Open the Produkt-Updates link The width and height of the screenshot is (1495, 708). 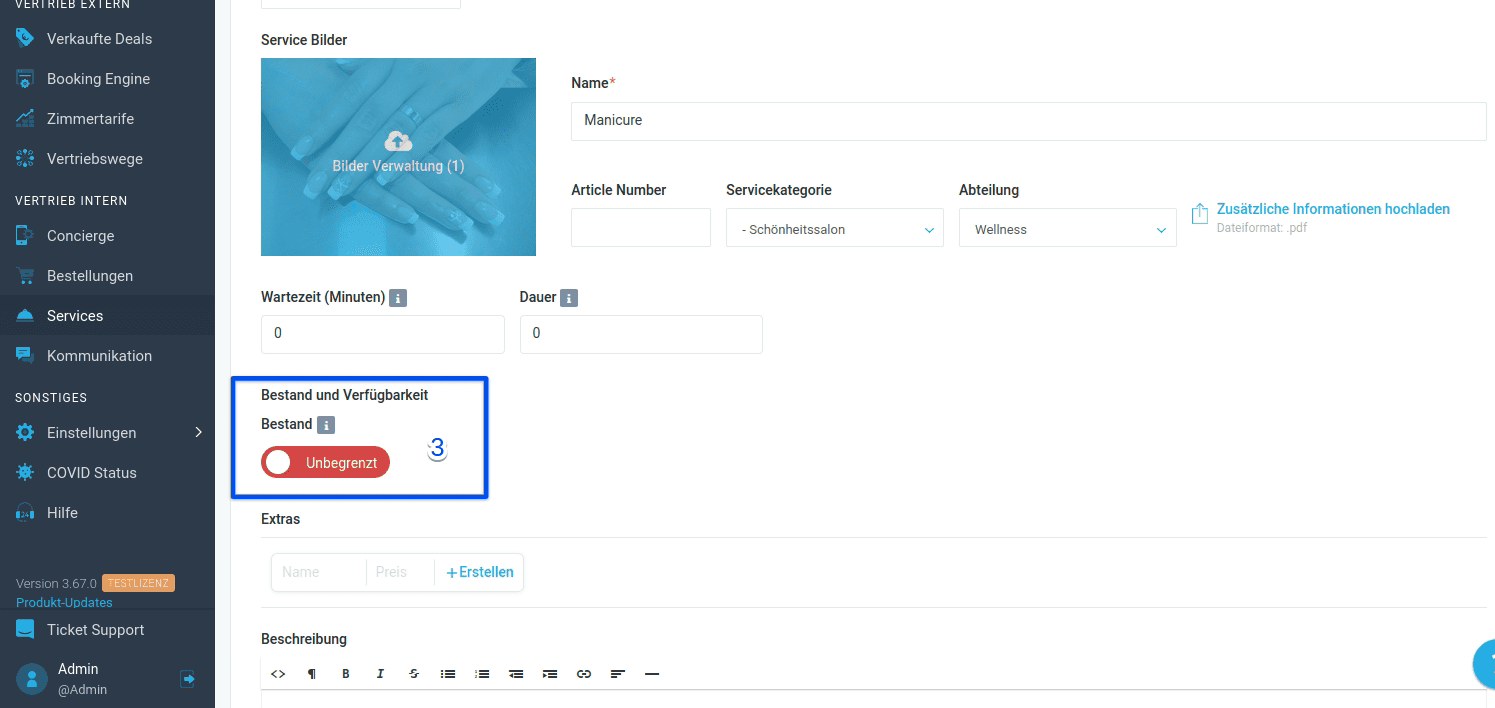tap(64, 602)
